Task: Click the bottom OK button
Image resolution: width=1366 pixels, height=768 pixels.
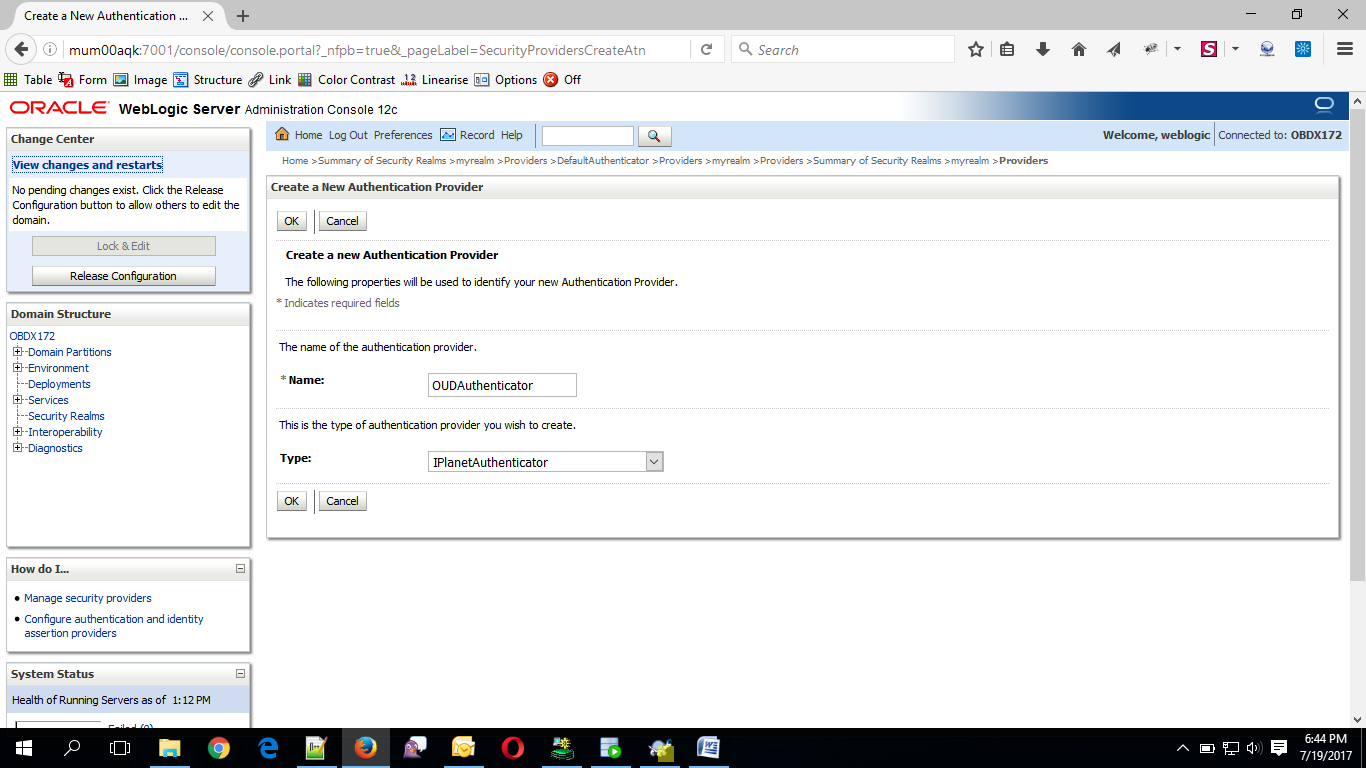Action: coord(291,501)
